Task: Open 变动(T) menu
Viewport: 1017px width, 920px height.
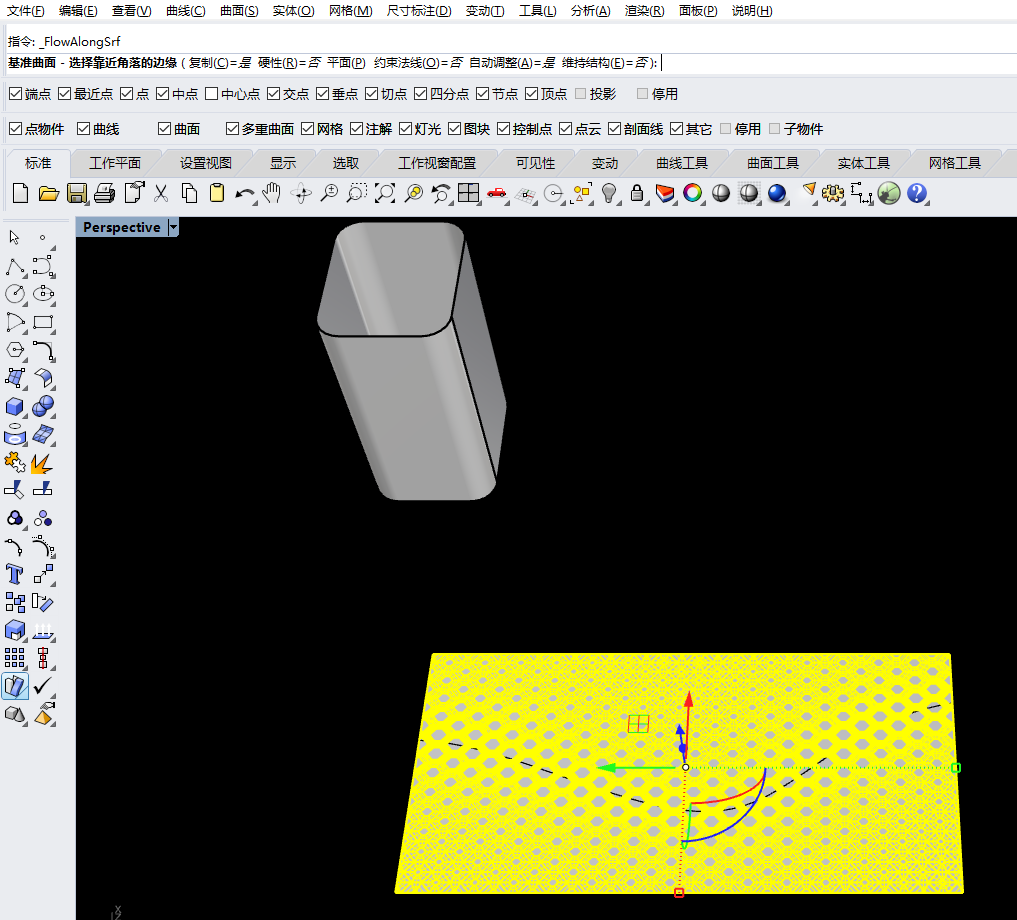Action: [x=485, y=11]
